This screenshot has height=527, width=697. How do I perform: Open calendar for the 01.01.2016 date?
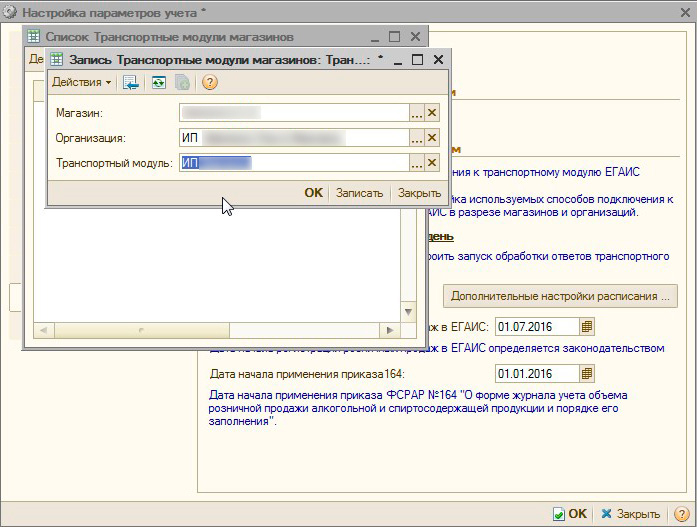point(588,374)
